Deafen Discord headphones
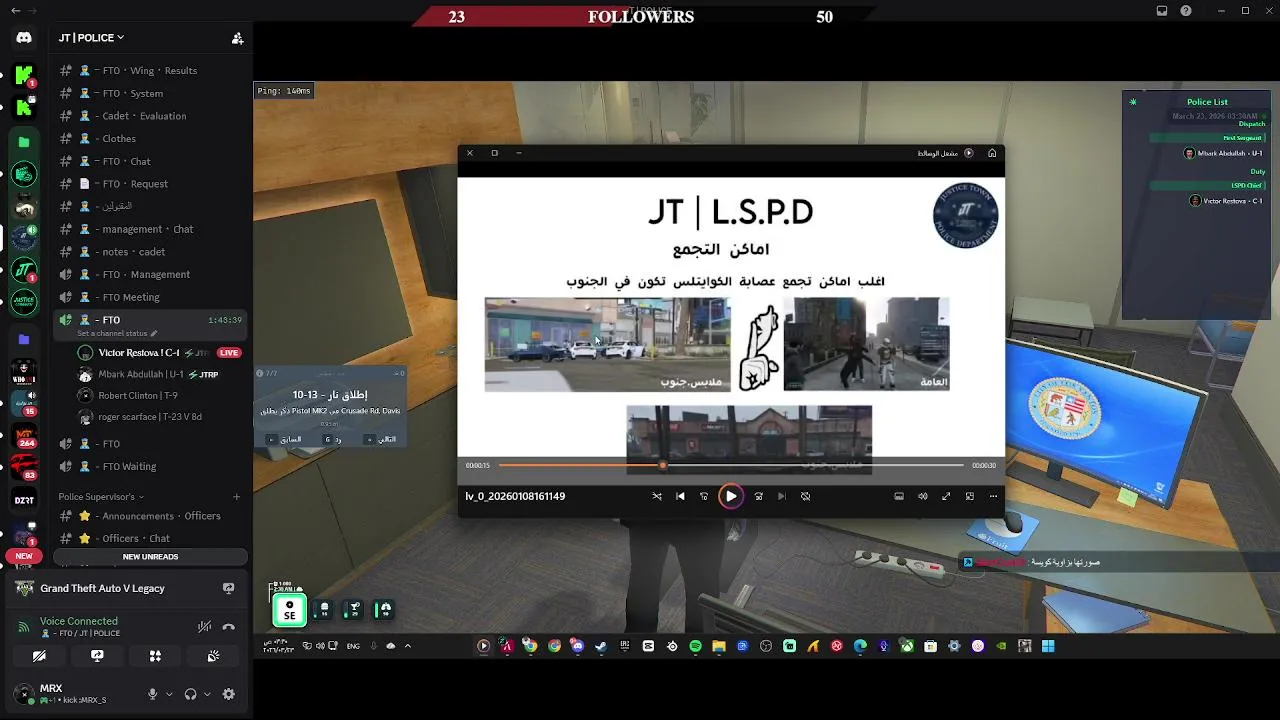 [x=190, y=694]
